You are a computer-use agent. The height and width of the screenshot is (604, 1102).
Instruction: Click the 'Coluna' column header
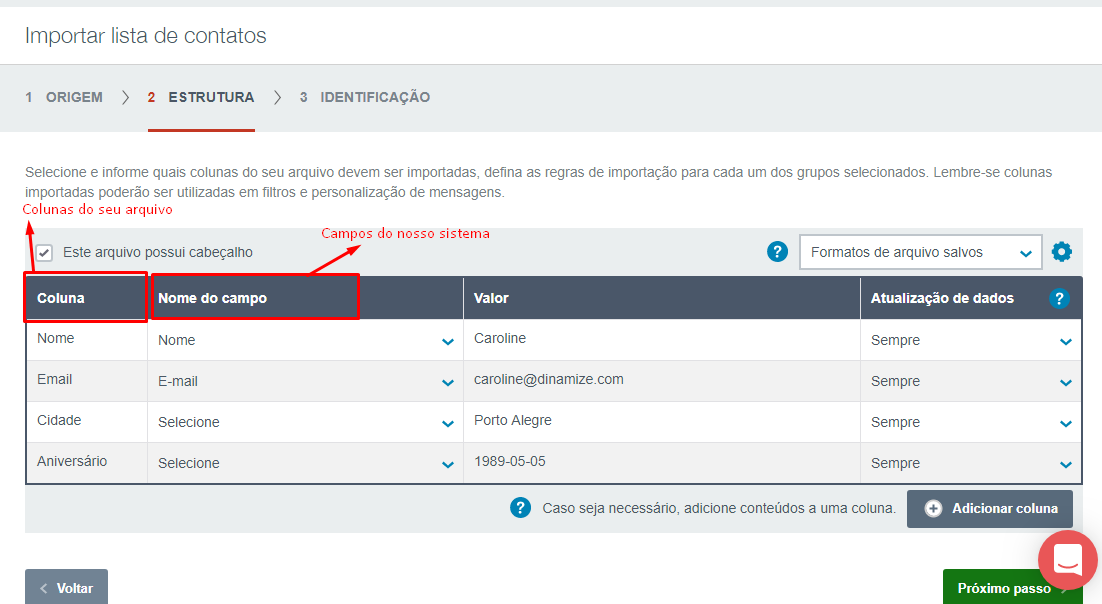pyautogui.click(x=86, y=298)
